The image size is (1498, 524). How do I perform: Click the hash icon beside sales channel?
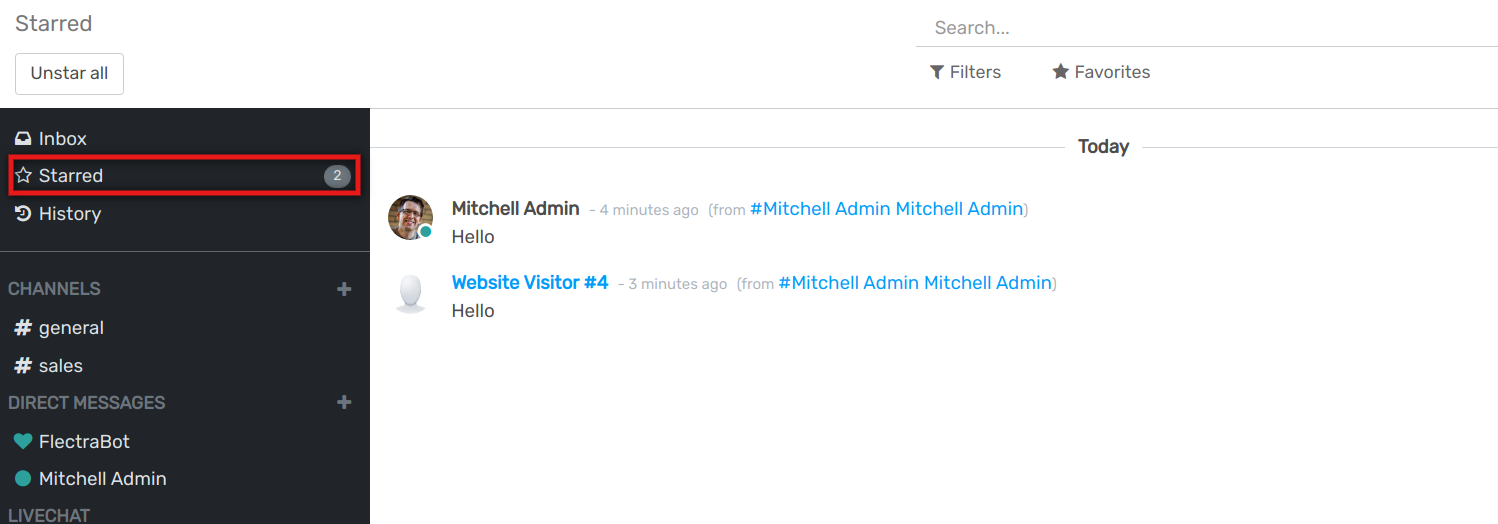(x=23, y=366)
